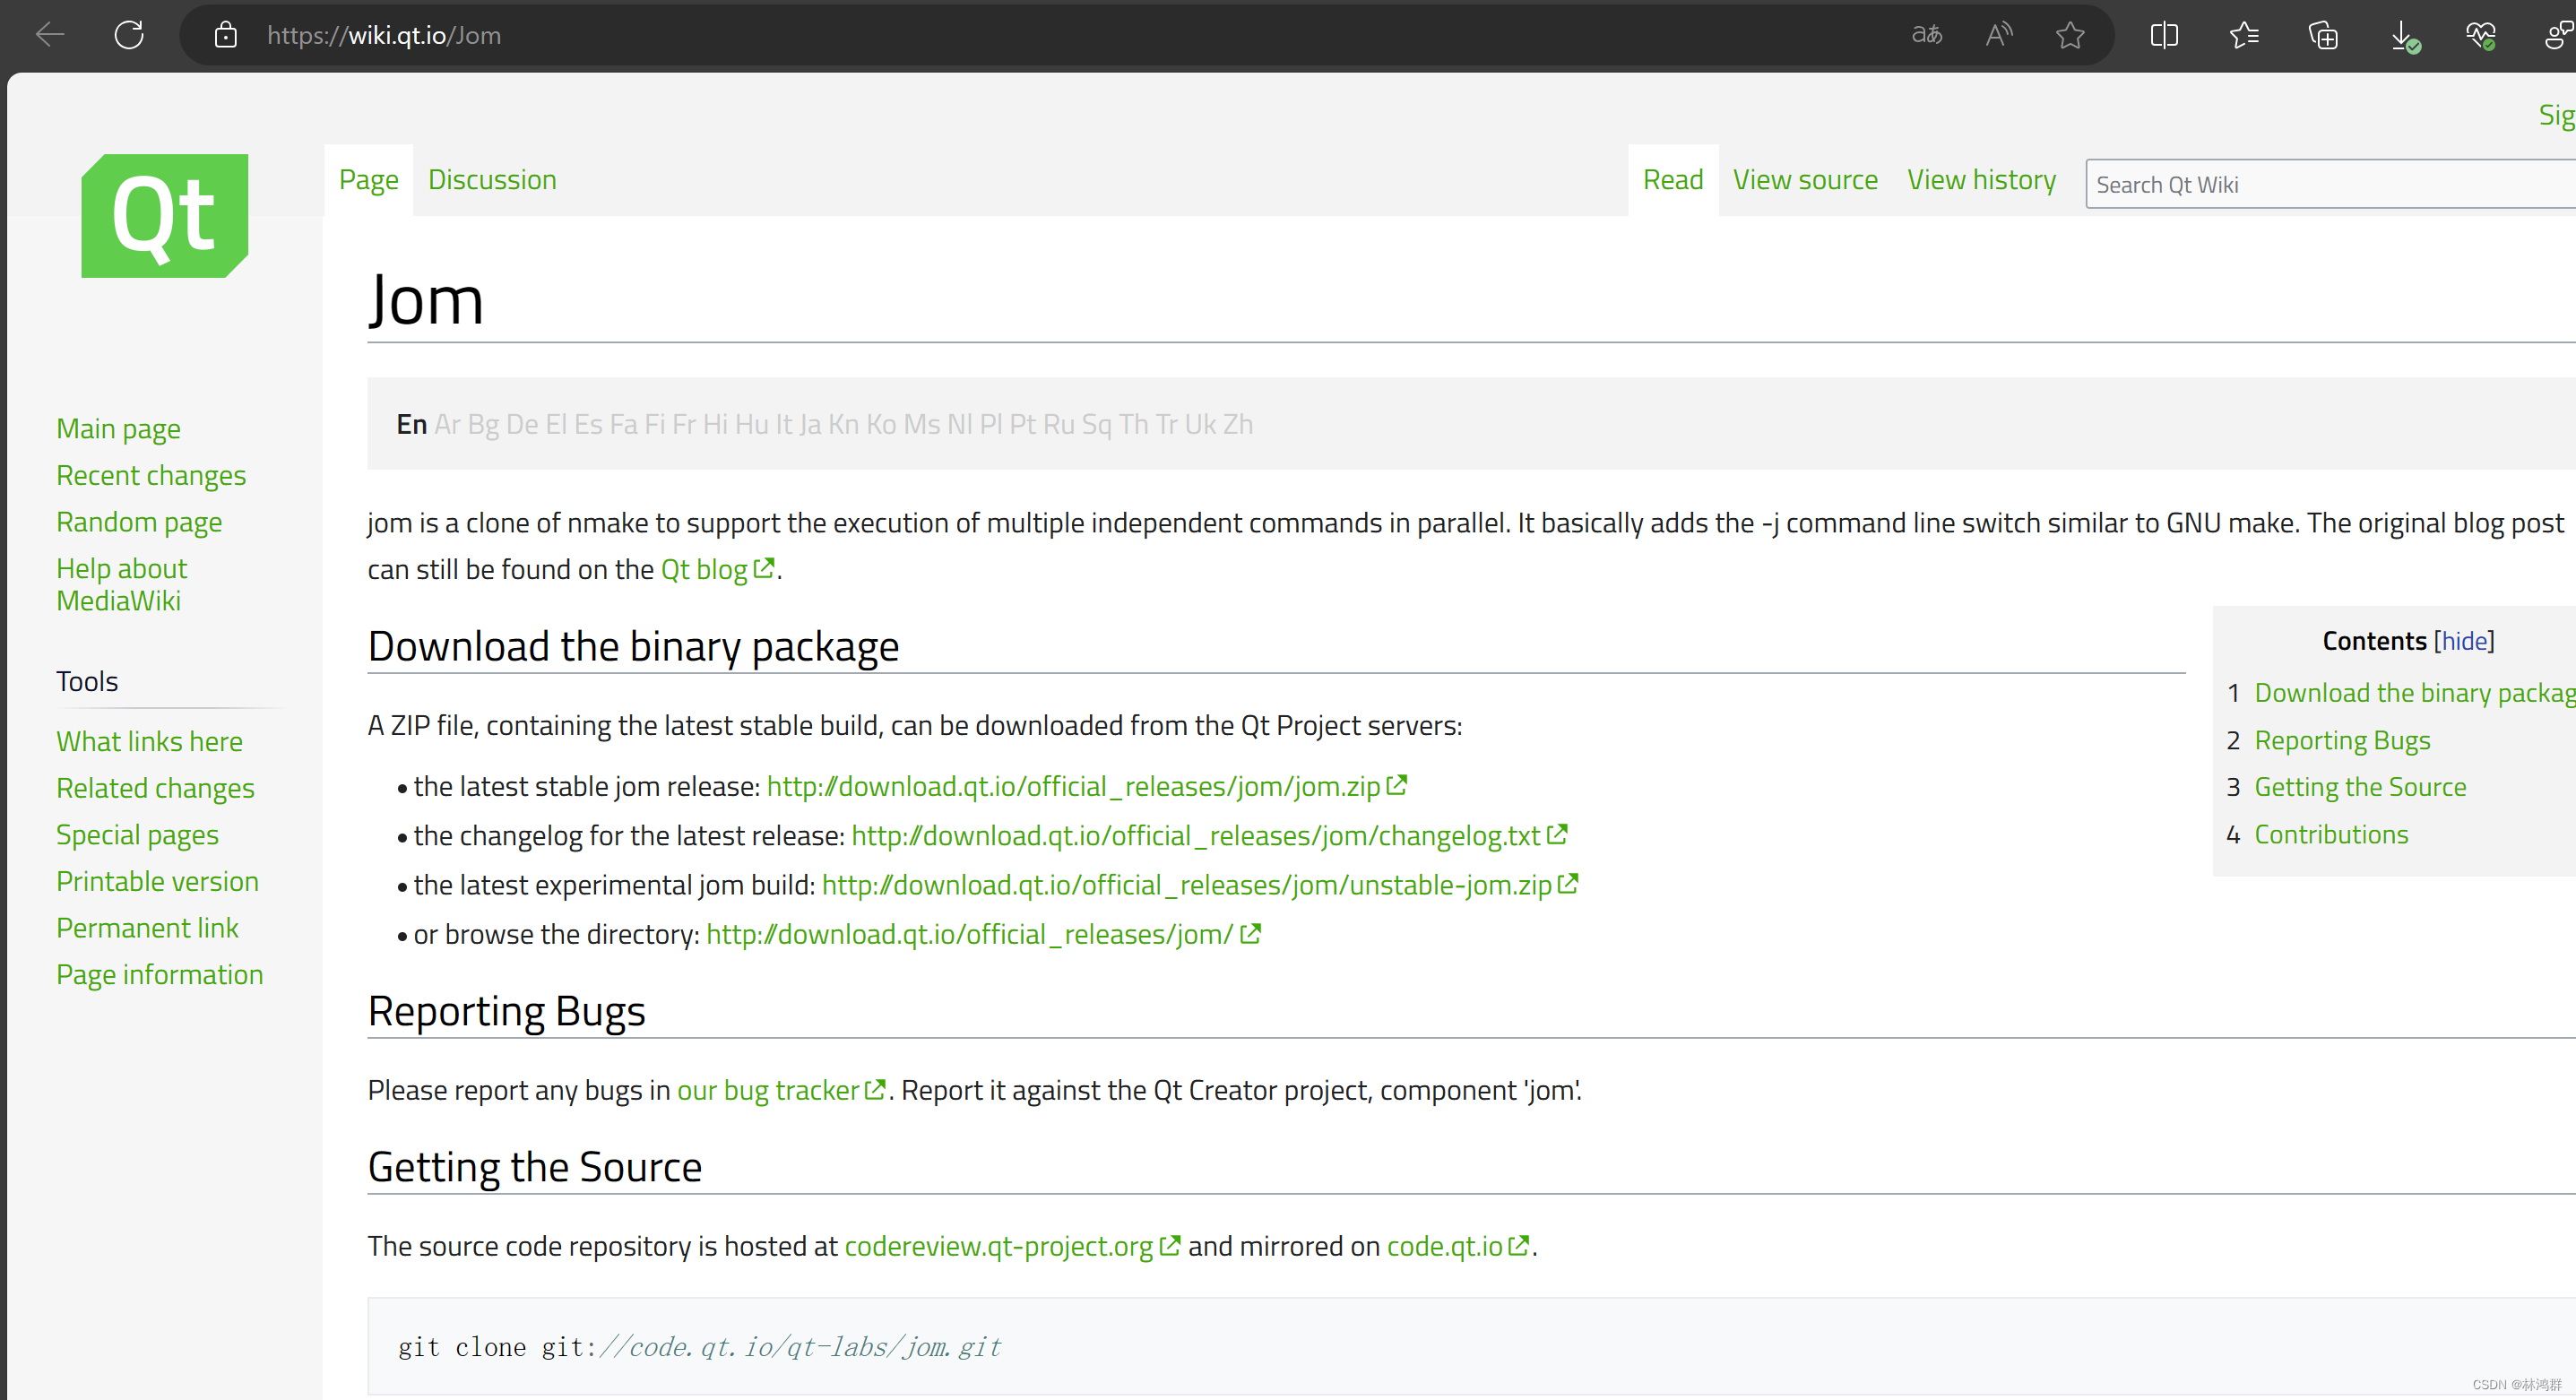Add page to favorites star
Image resolution: width=2576 pixels, height=1400 pixels.
2070,35
